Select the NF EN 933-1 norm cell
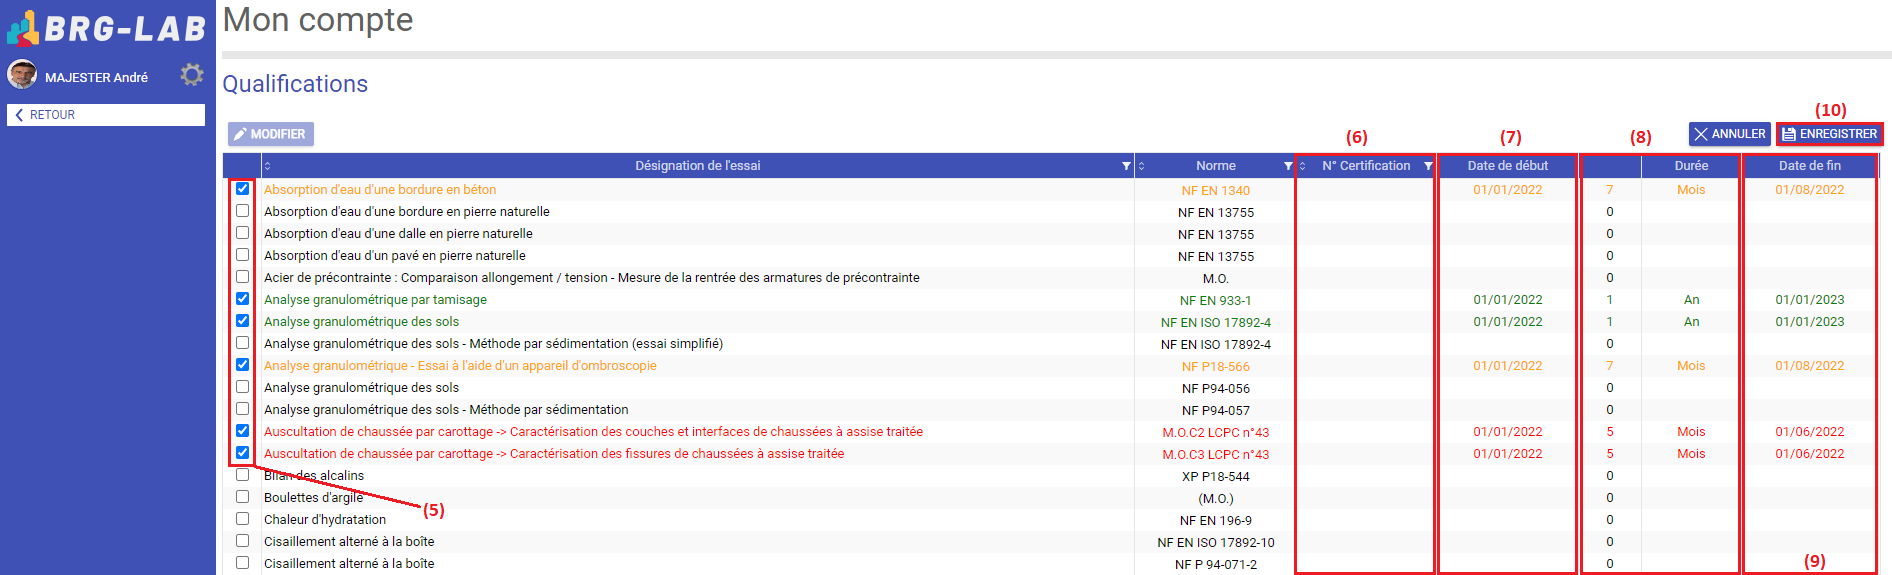 [1215, 300]
